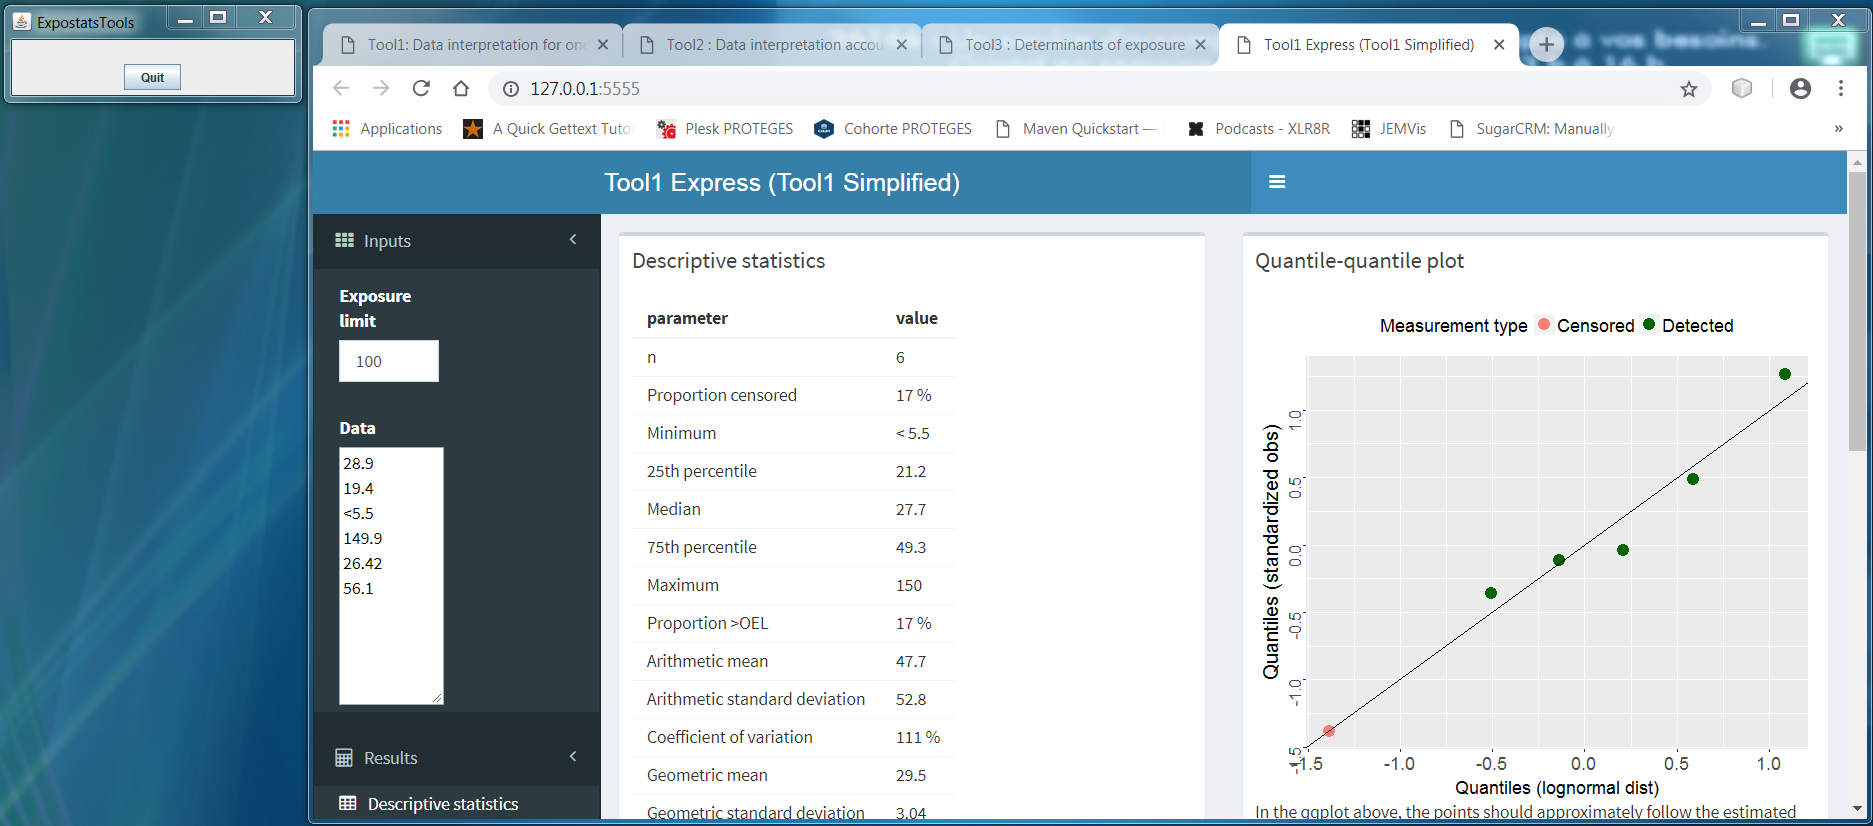The height and width of the screenshot is (826, 1873).
Task: Open the Applications bookmarks shortcut
Action: point(387,129)
